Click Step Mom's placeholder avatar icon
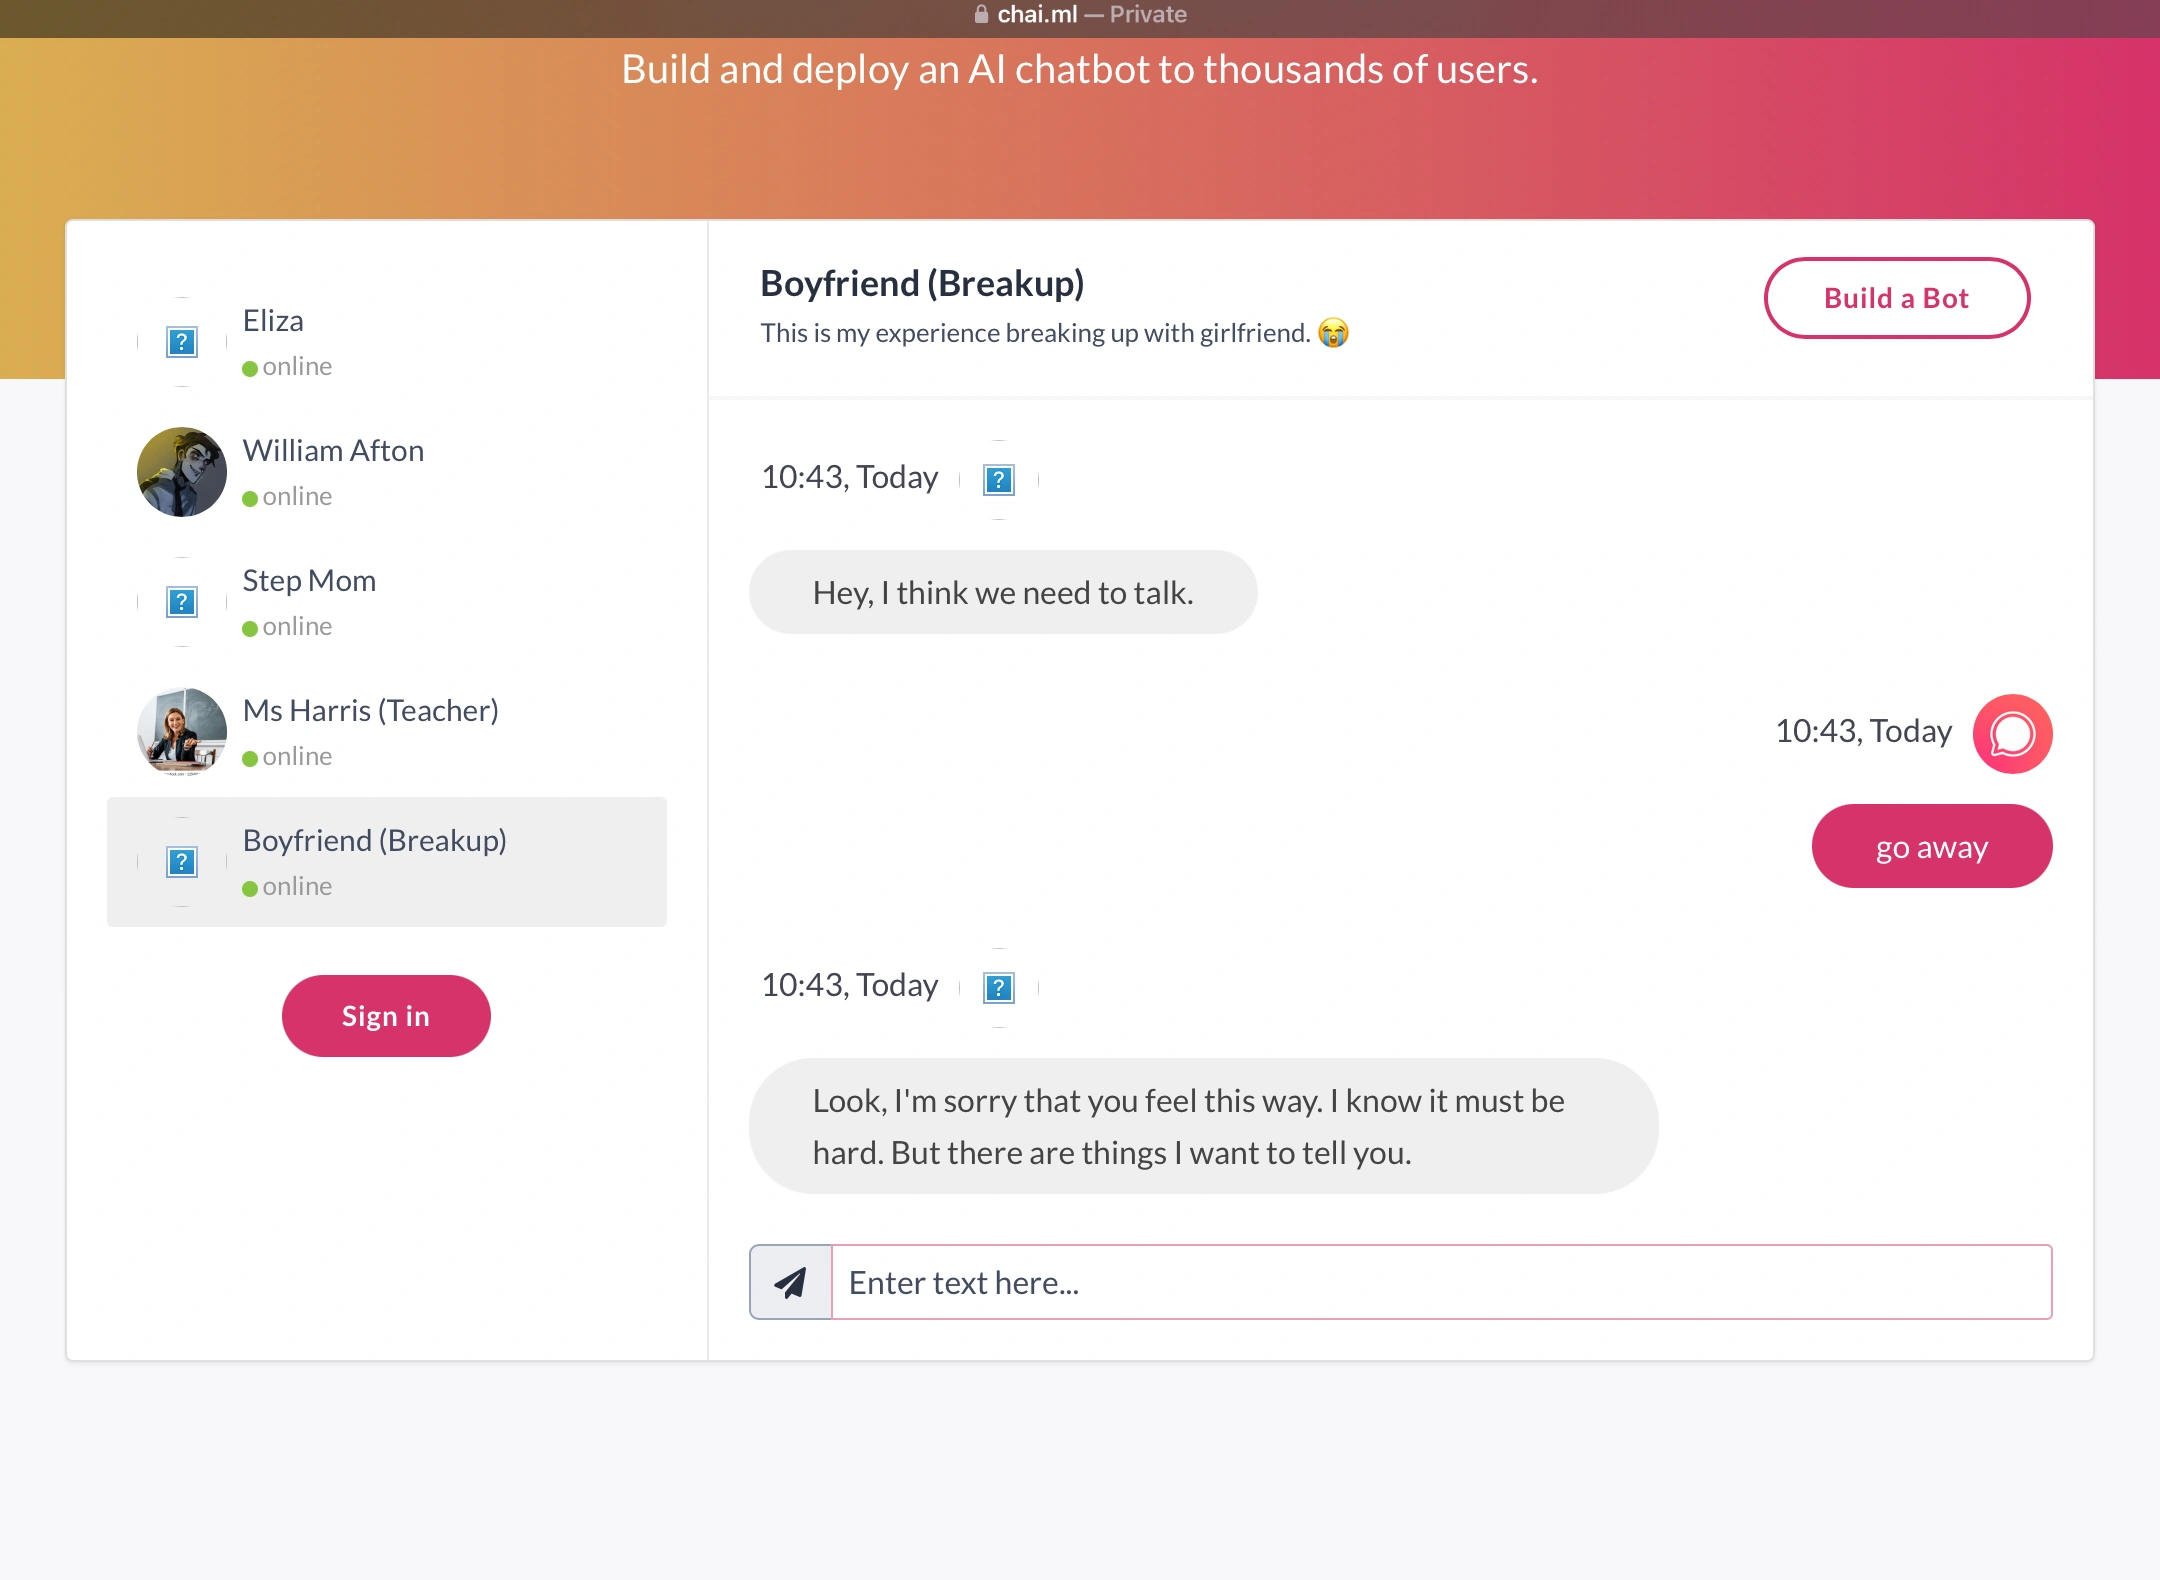Image resolution: width=2160 pixels, height=1580 pixels. click(x=182, y=602)
